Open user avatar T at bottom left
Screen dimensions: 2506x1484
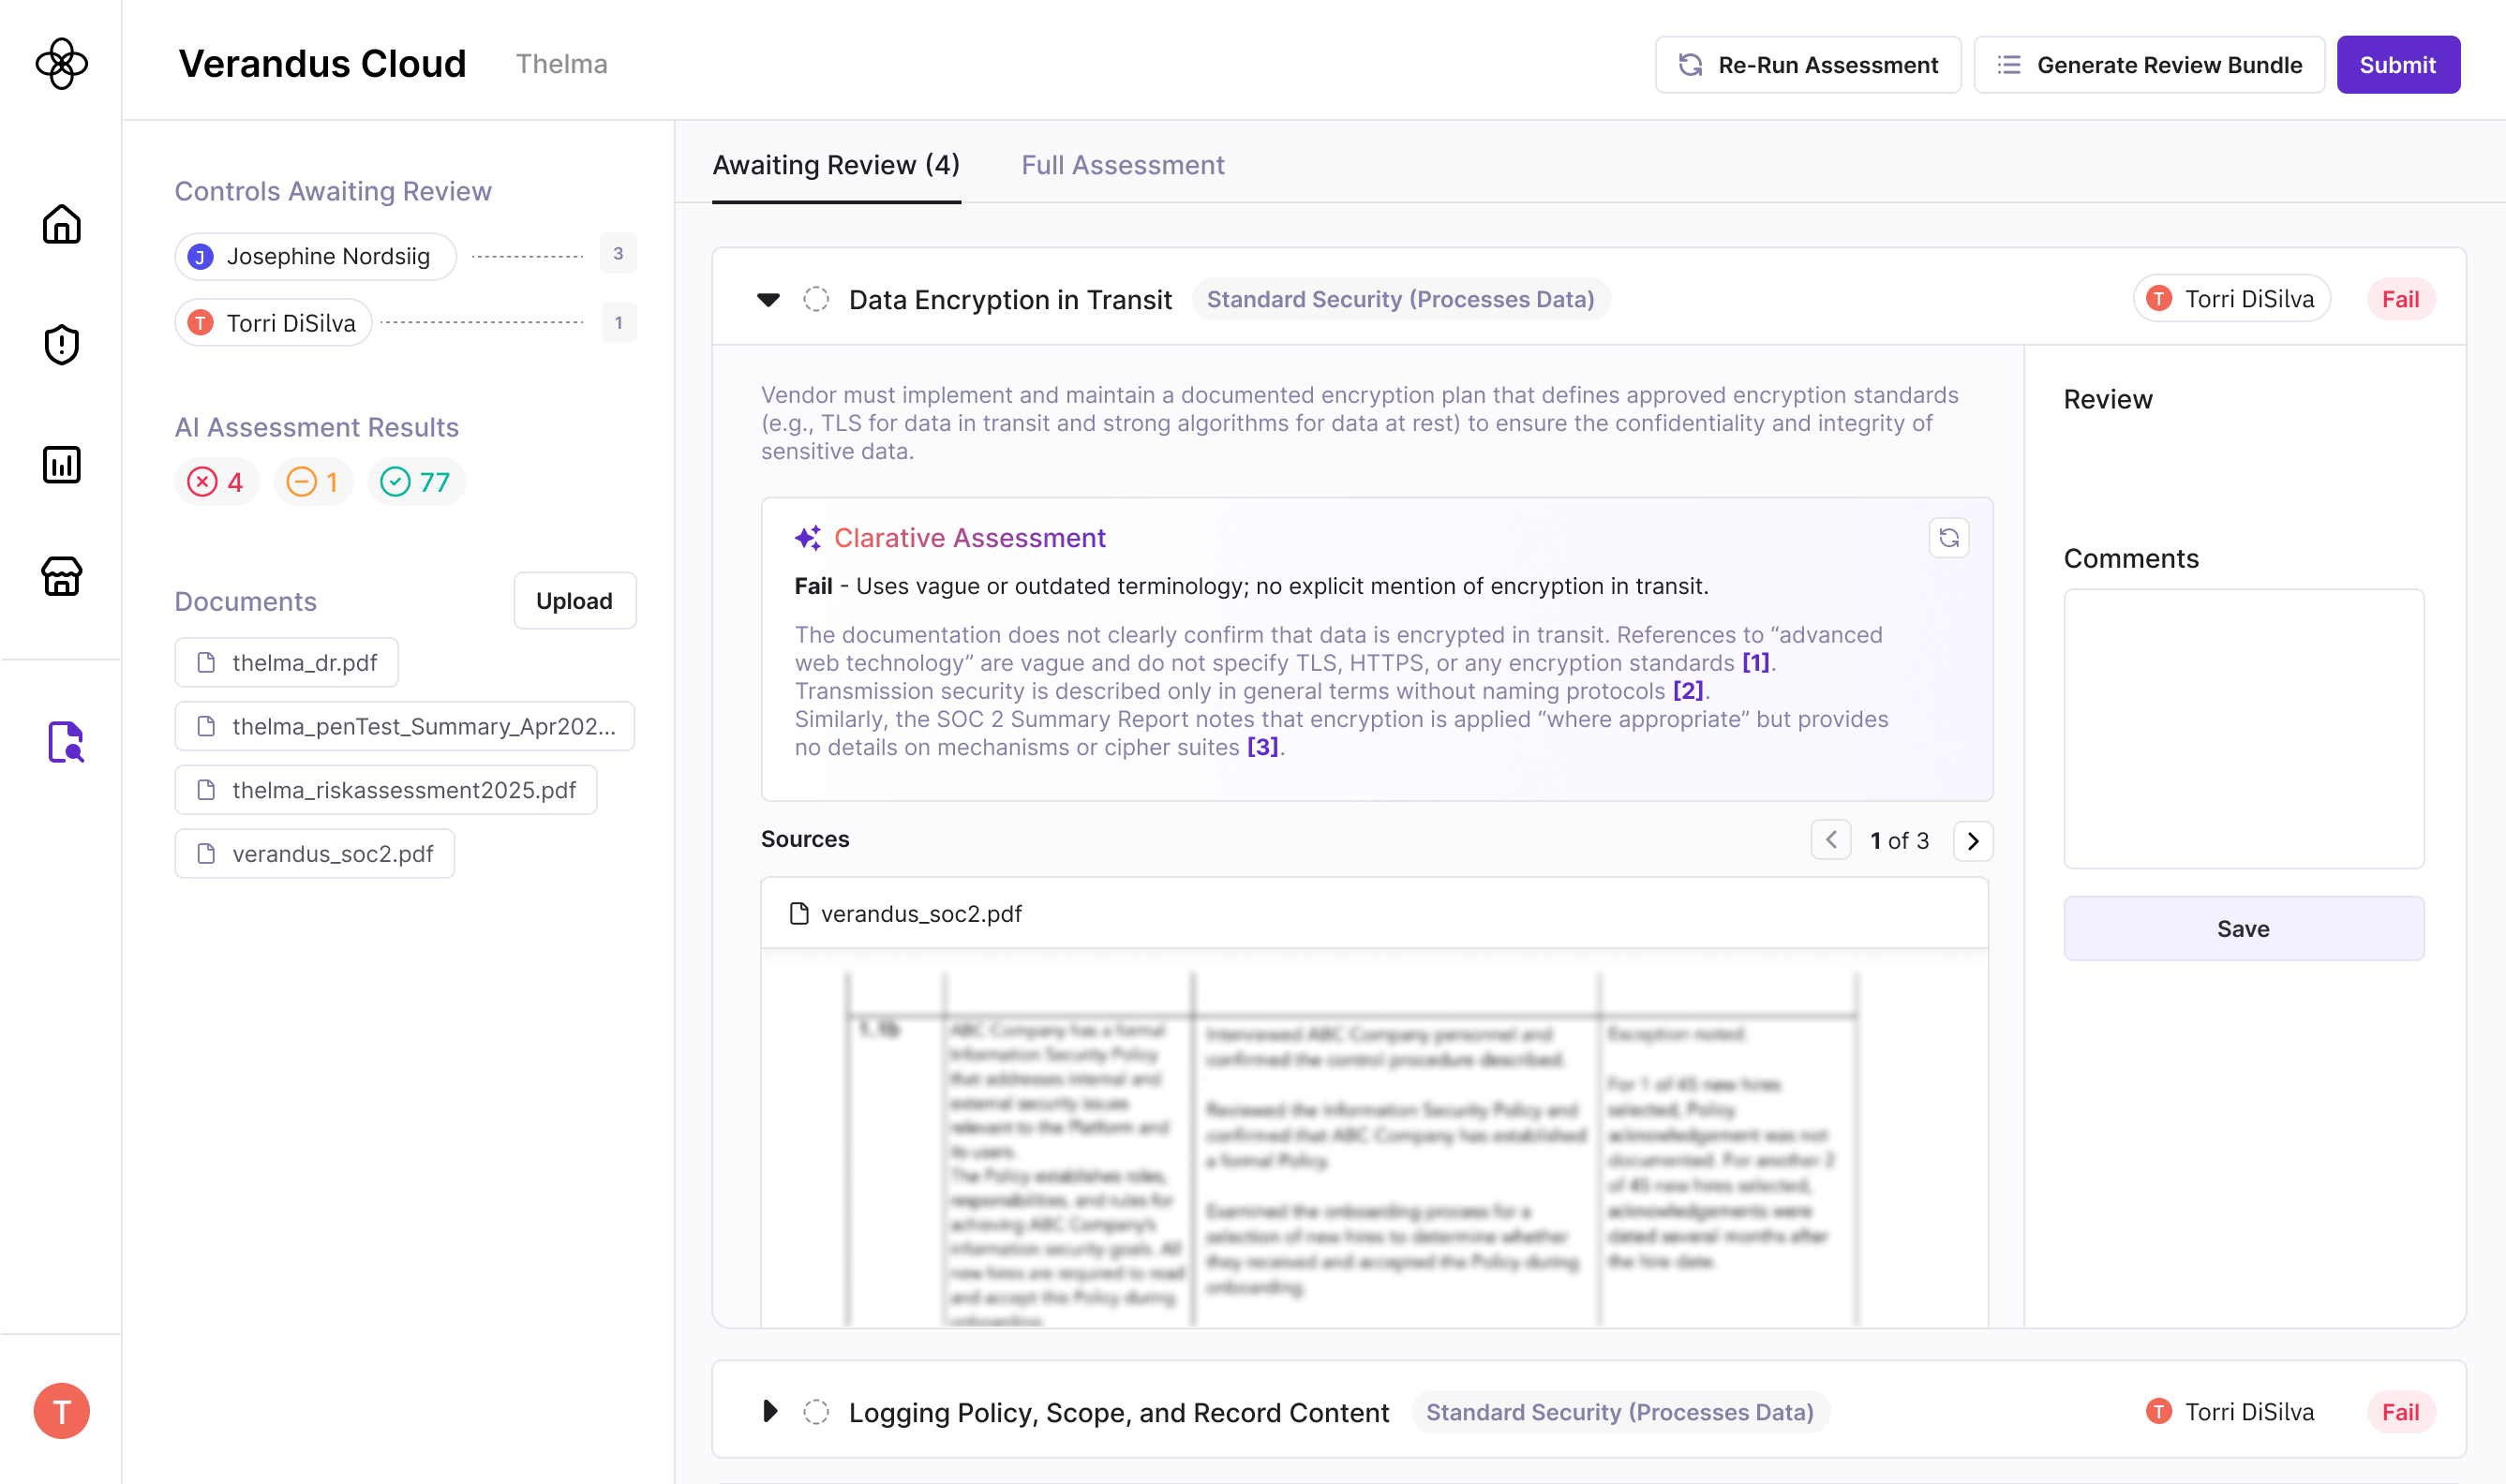point(61,1410)
